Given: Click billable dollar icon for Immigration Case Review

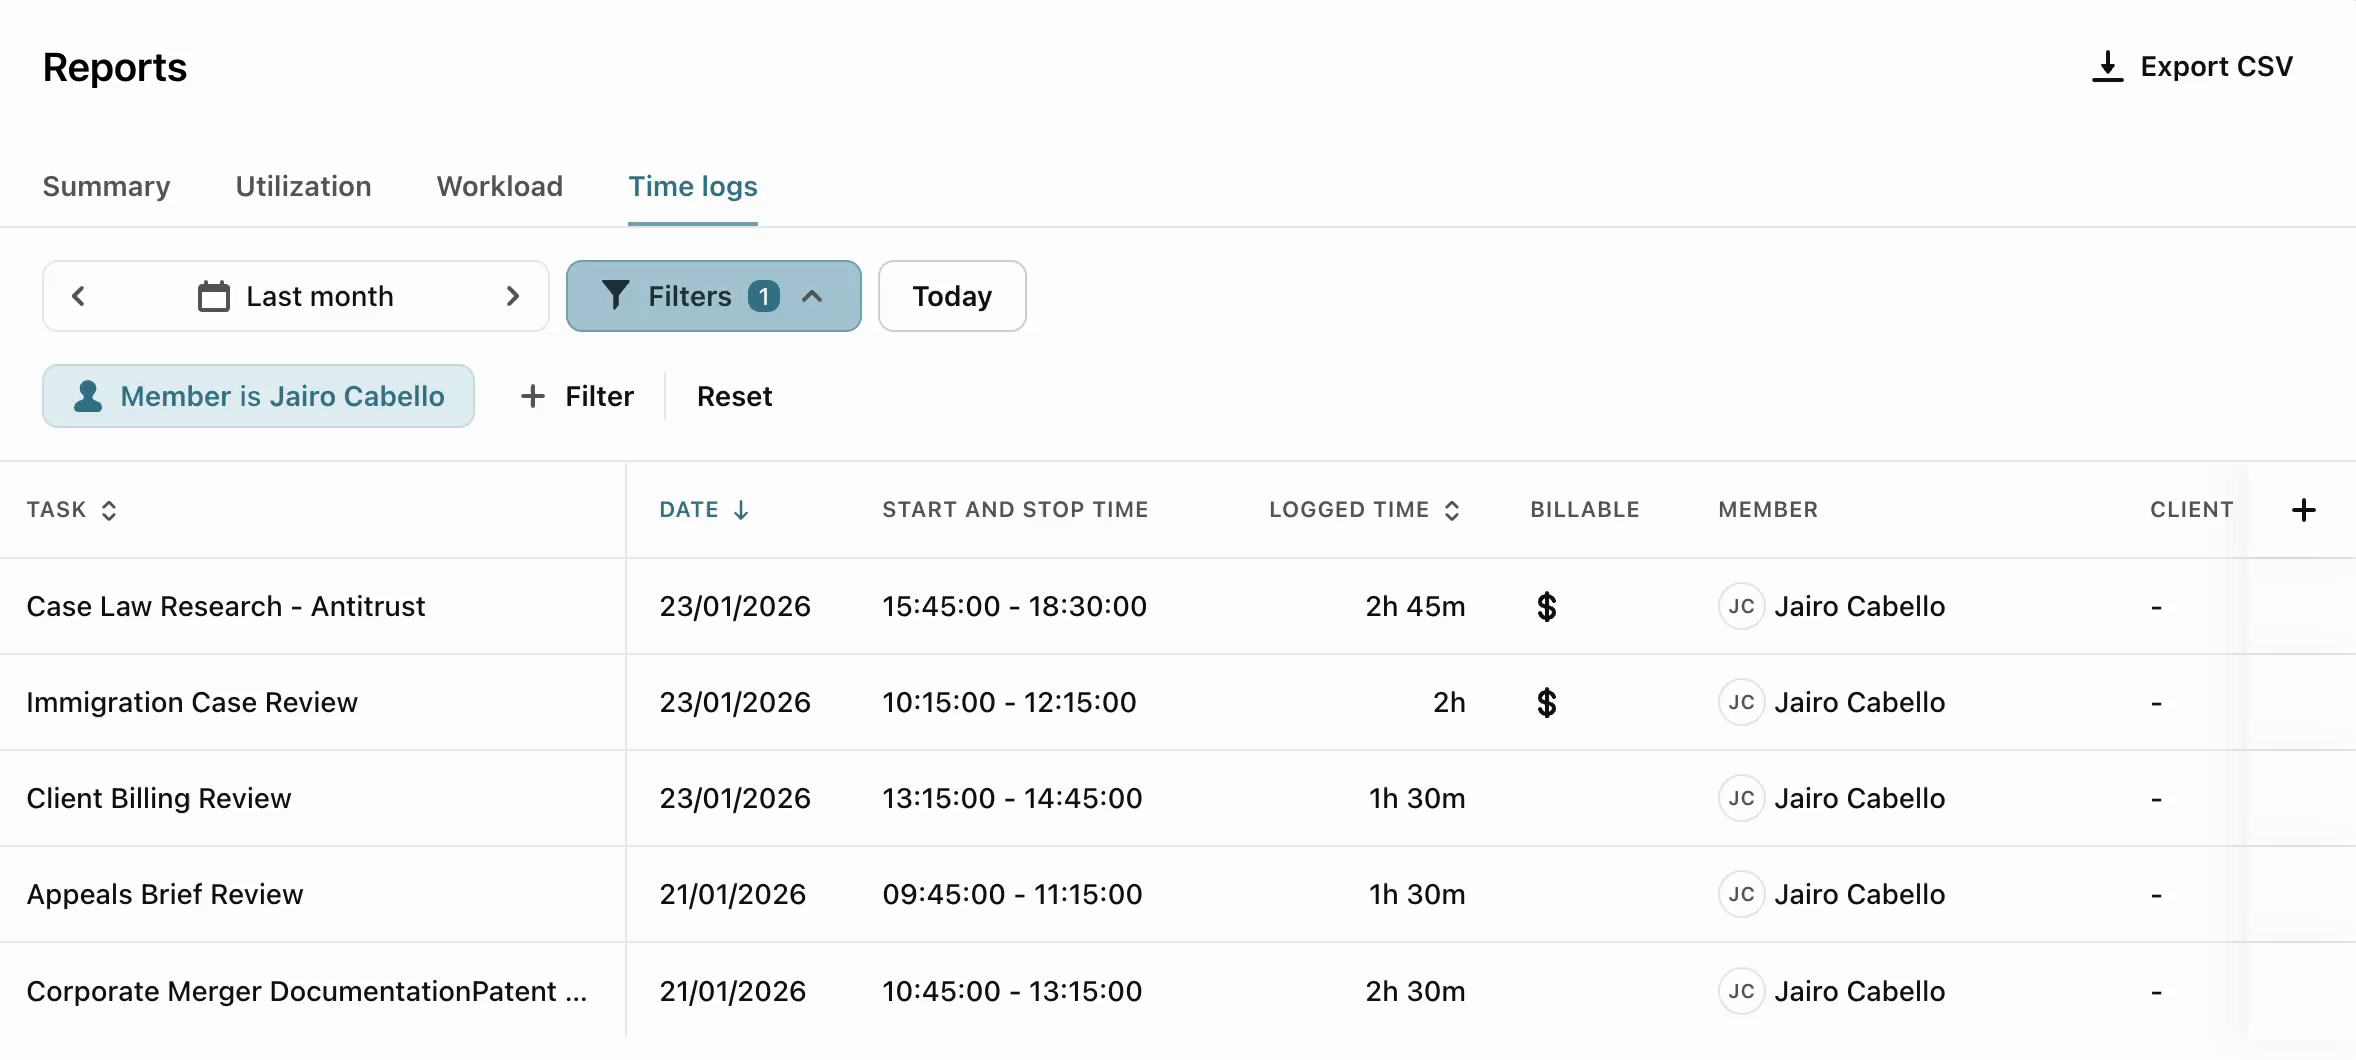Looking at the screenshot, I should tap(1546, 702).
